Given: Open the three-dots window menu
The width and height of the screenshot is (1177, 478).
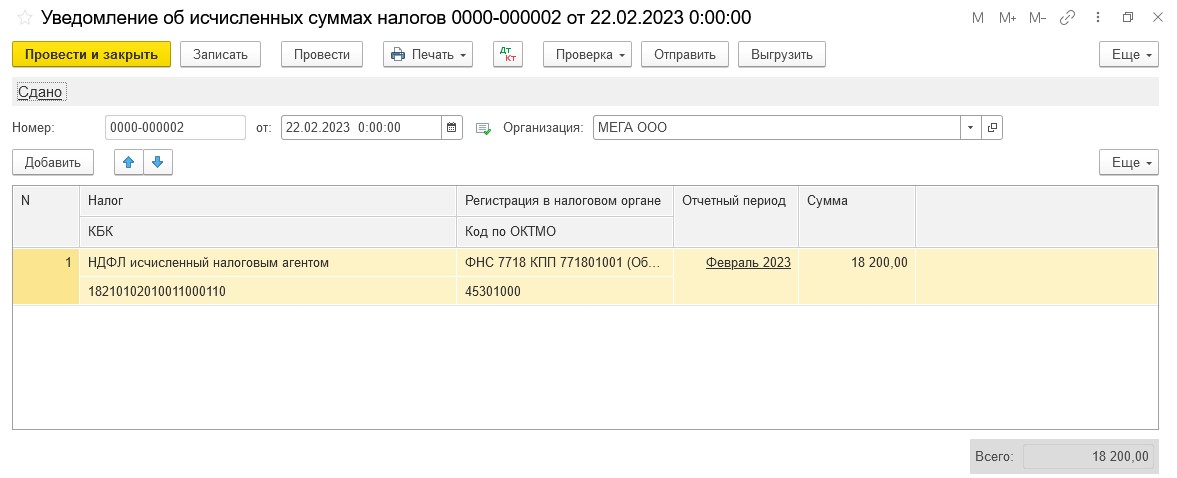Looking at the screenshot, I should tap(1099, 18).
